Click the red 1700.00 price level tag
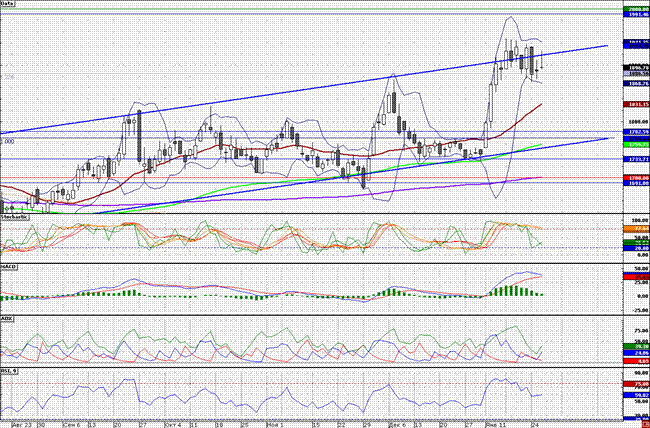 pyautogui.click(x=636, y=178)
